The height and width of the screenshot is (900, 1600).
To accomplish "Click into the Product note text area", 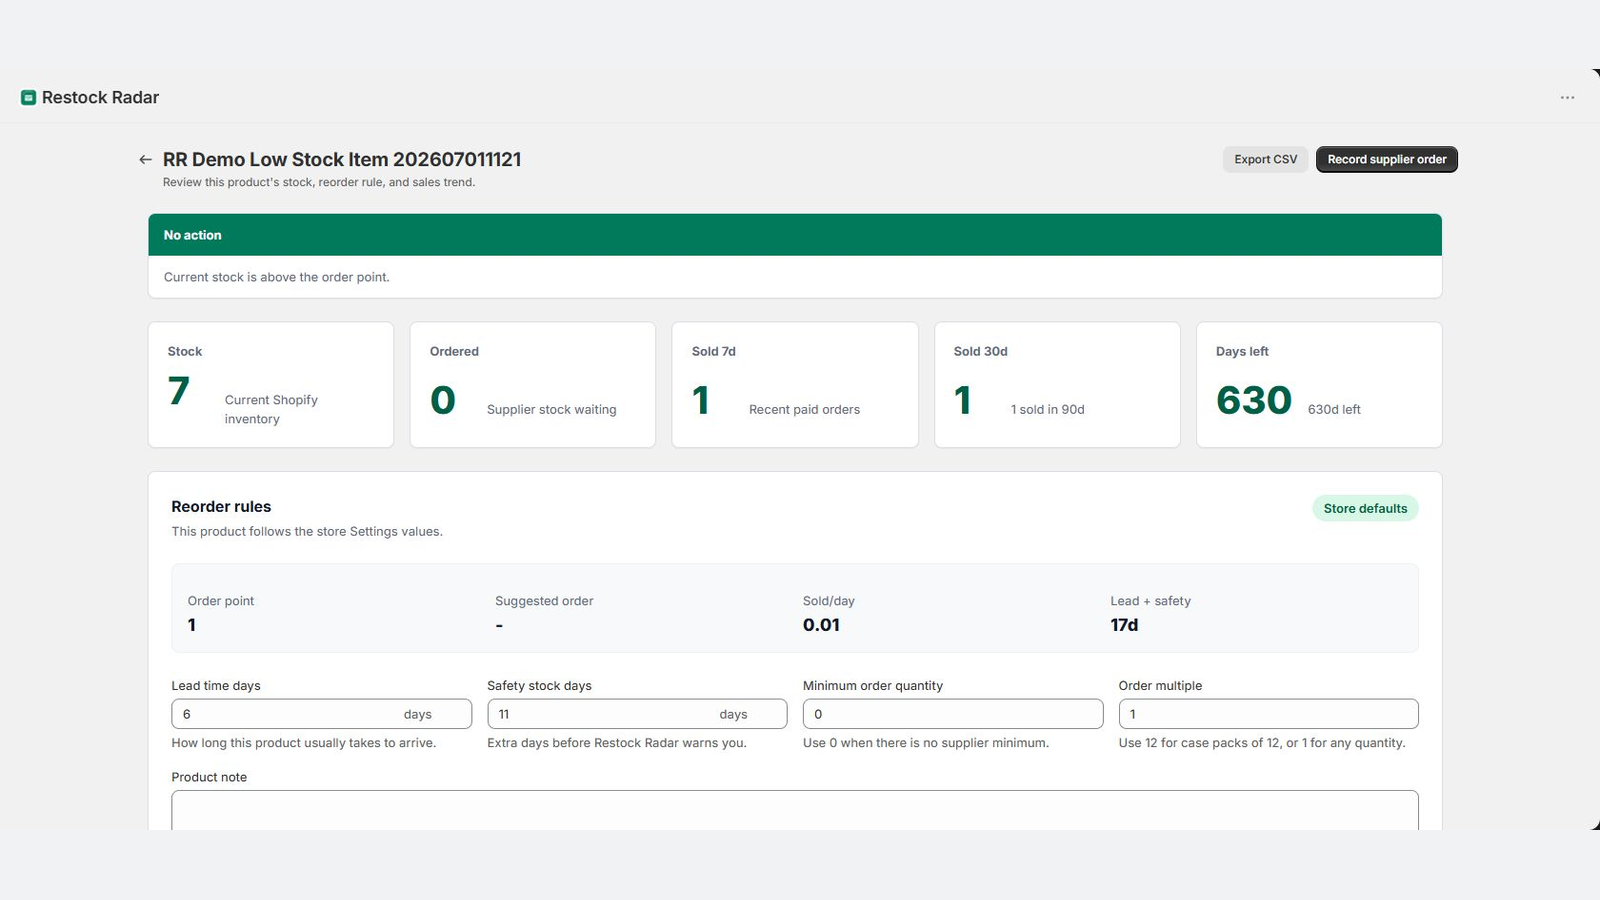I will coord(795,810).
